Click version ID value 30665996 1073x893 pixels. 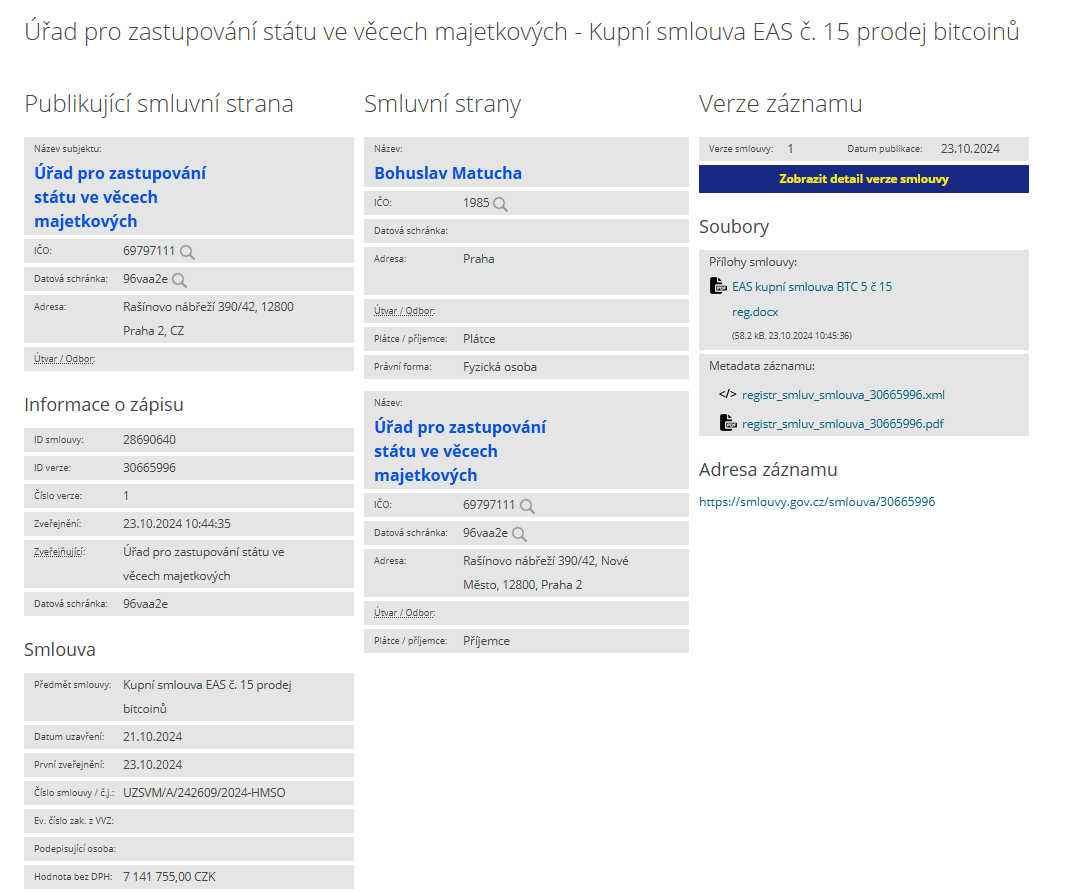click(149, 467)
